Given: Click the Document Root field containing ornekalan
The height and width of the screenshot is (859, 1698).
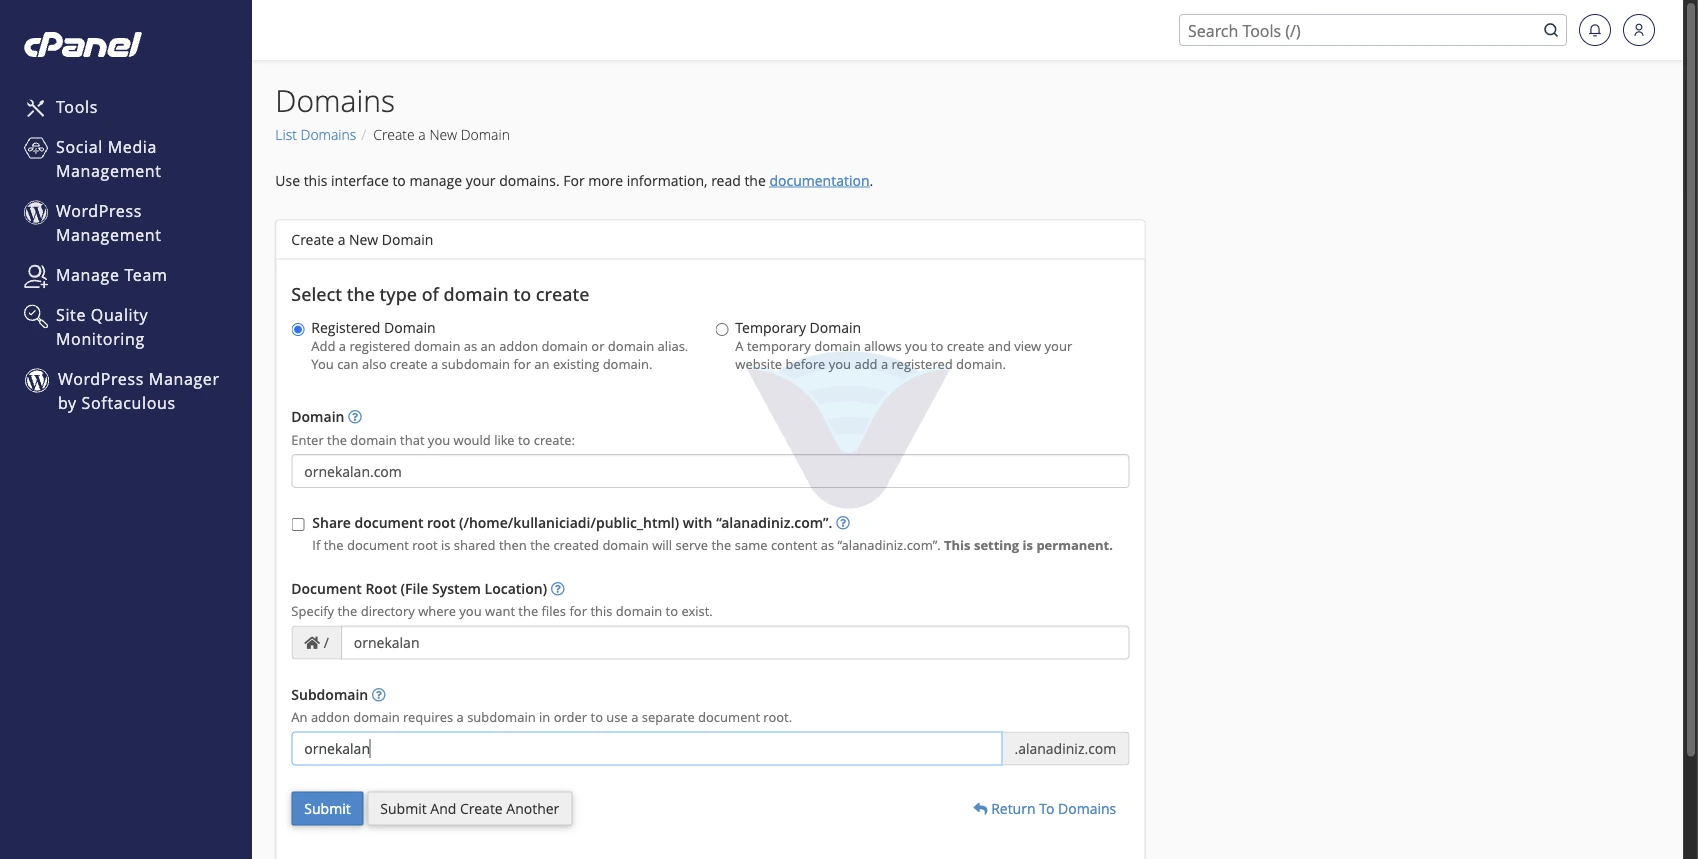Looking at the screenshot, I should tap(735, 643).
